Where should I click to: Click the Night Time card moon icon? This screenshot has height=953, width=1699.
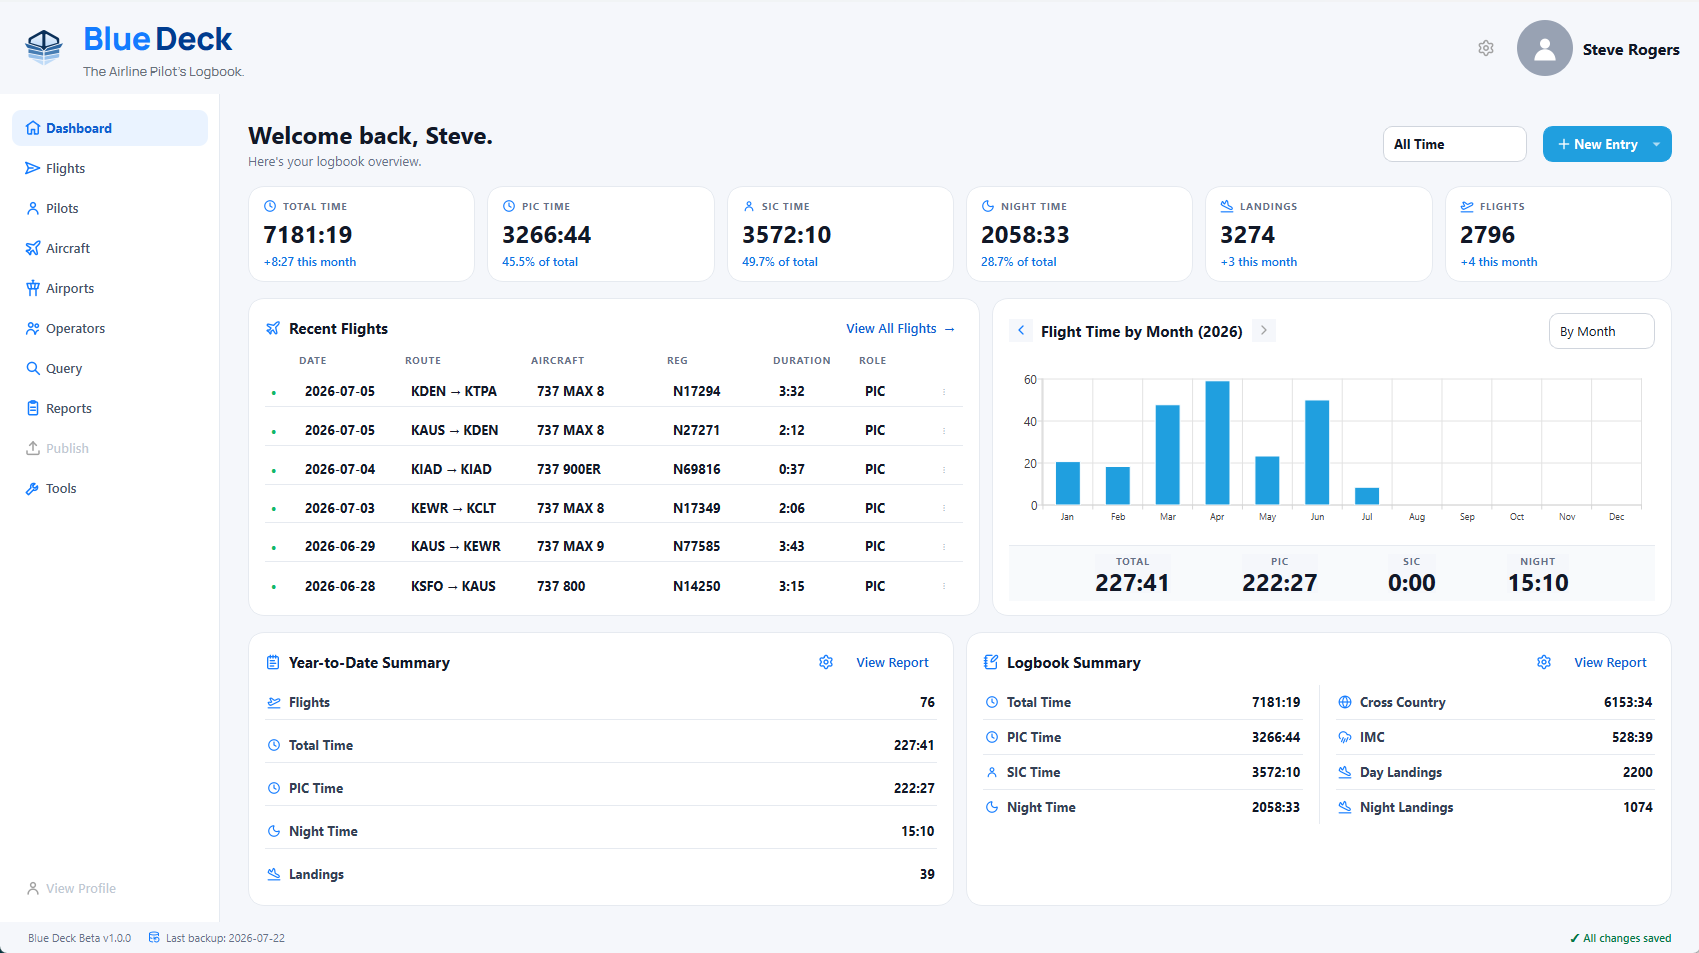[x=988, y=206]
